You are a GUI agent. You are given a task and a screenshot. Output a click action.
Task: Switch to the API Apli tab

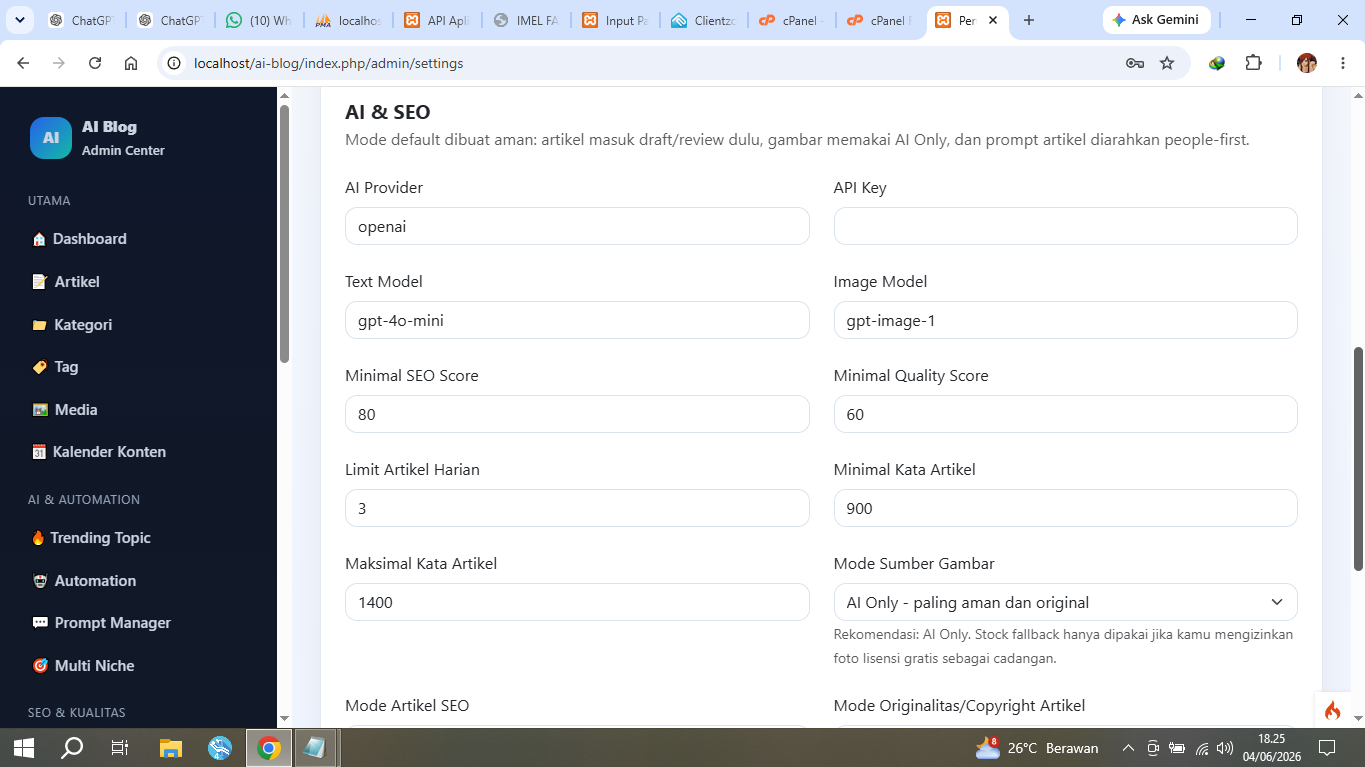pyautogui.click(x=436, y=20)
